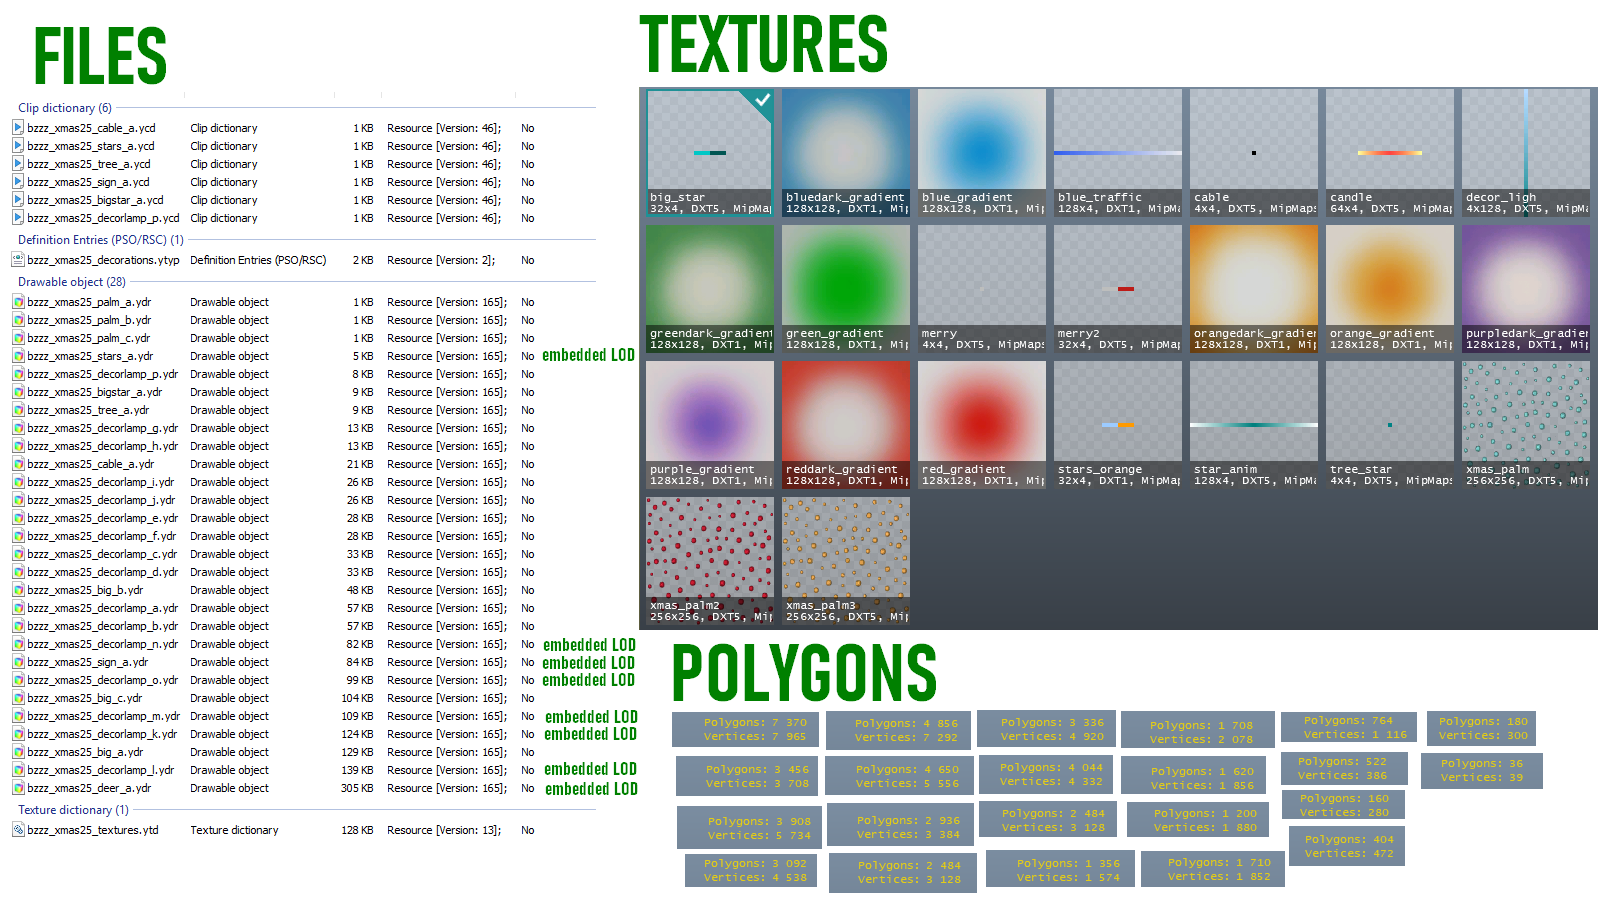The image size is (1600, 900).
Task: Select the xmas_palm3 texture thumbnail
Action: coord(846,561)
